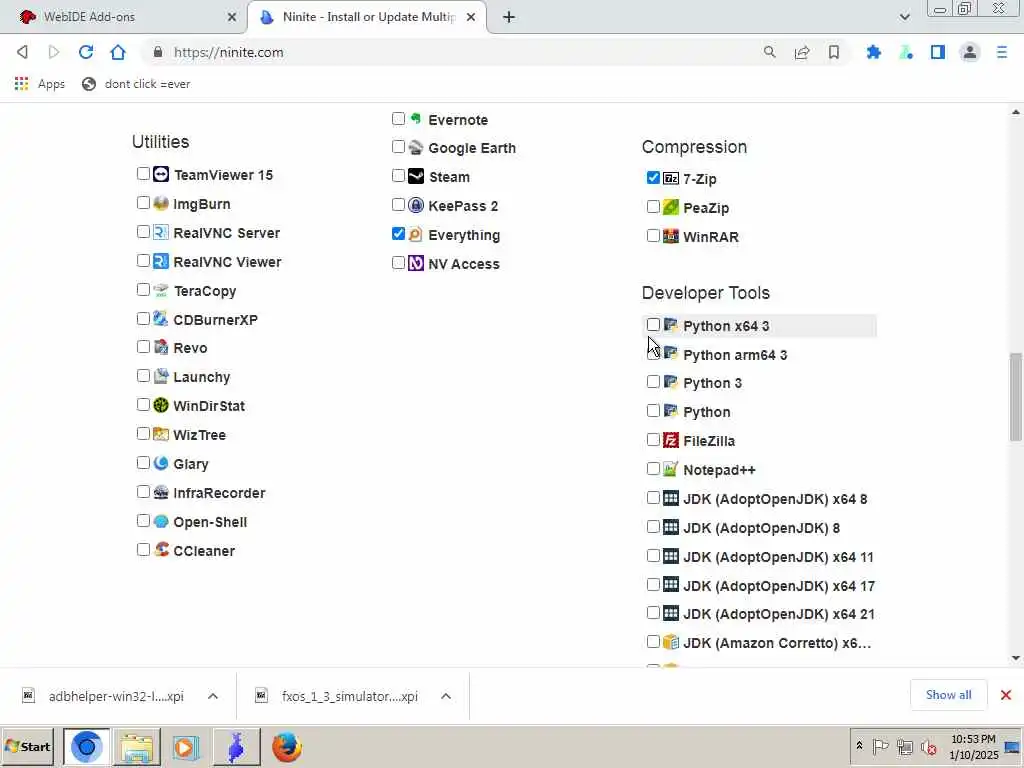This screenshot has height=768, width=1024.
Task: Click the browser forward arrow
Action: pyautogui.click(x=54, y=52)
